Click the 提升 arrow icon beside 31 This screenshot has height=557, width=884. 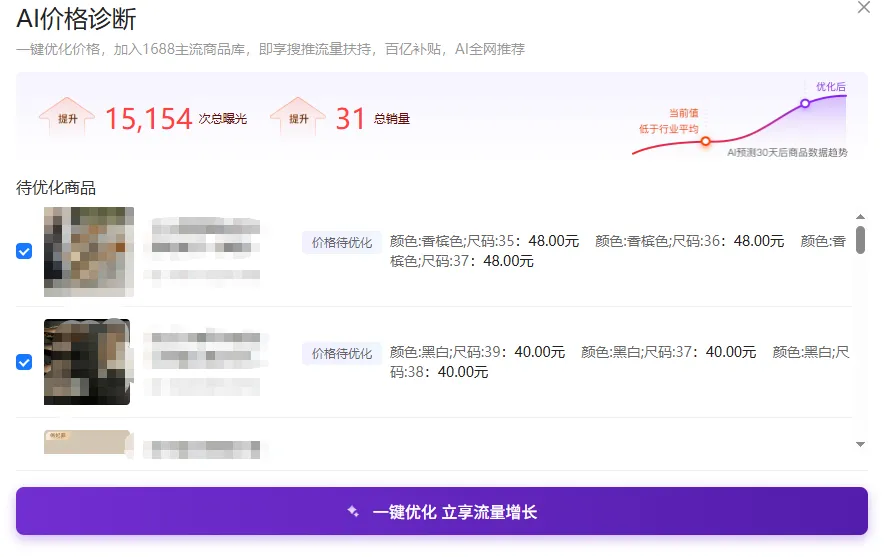coord(298,116)
